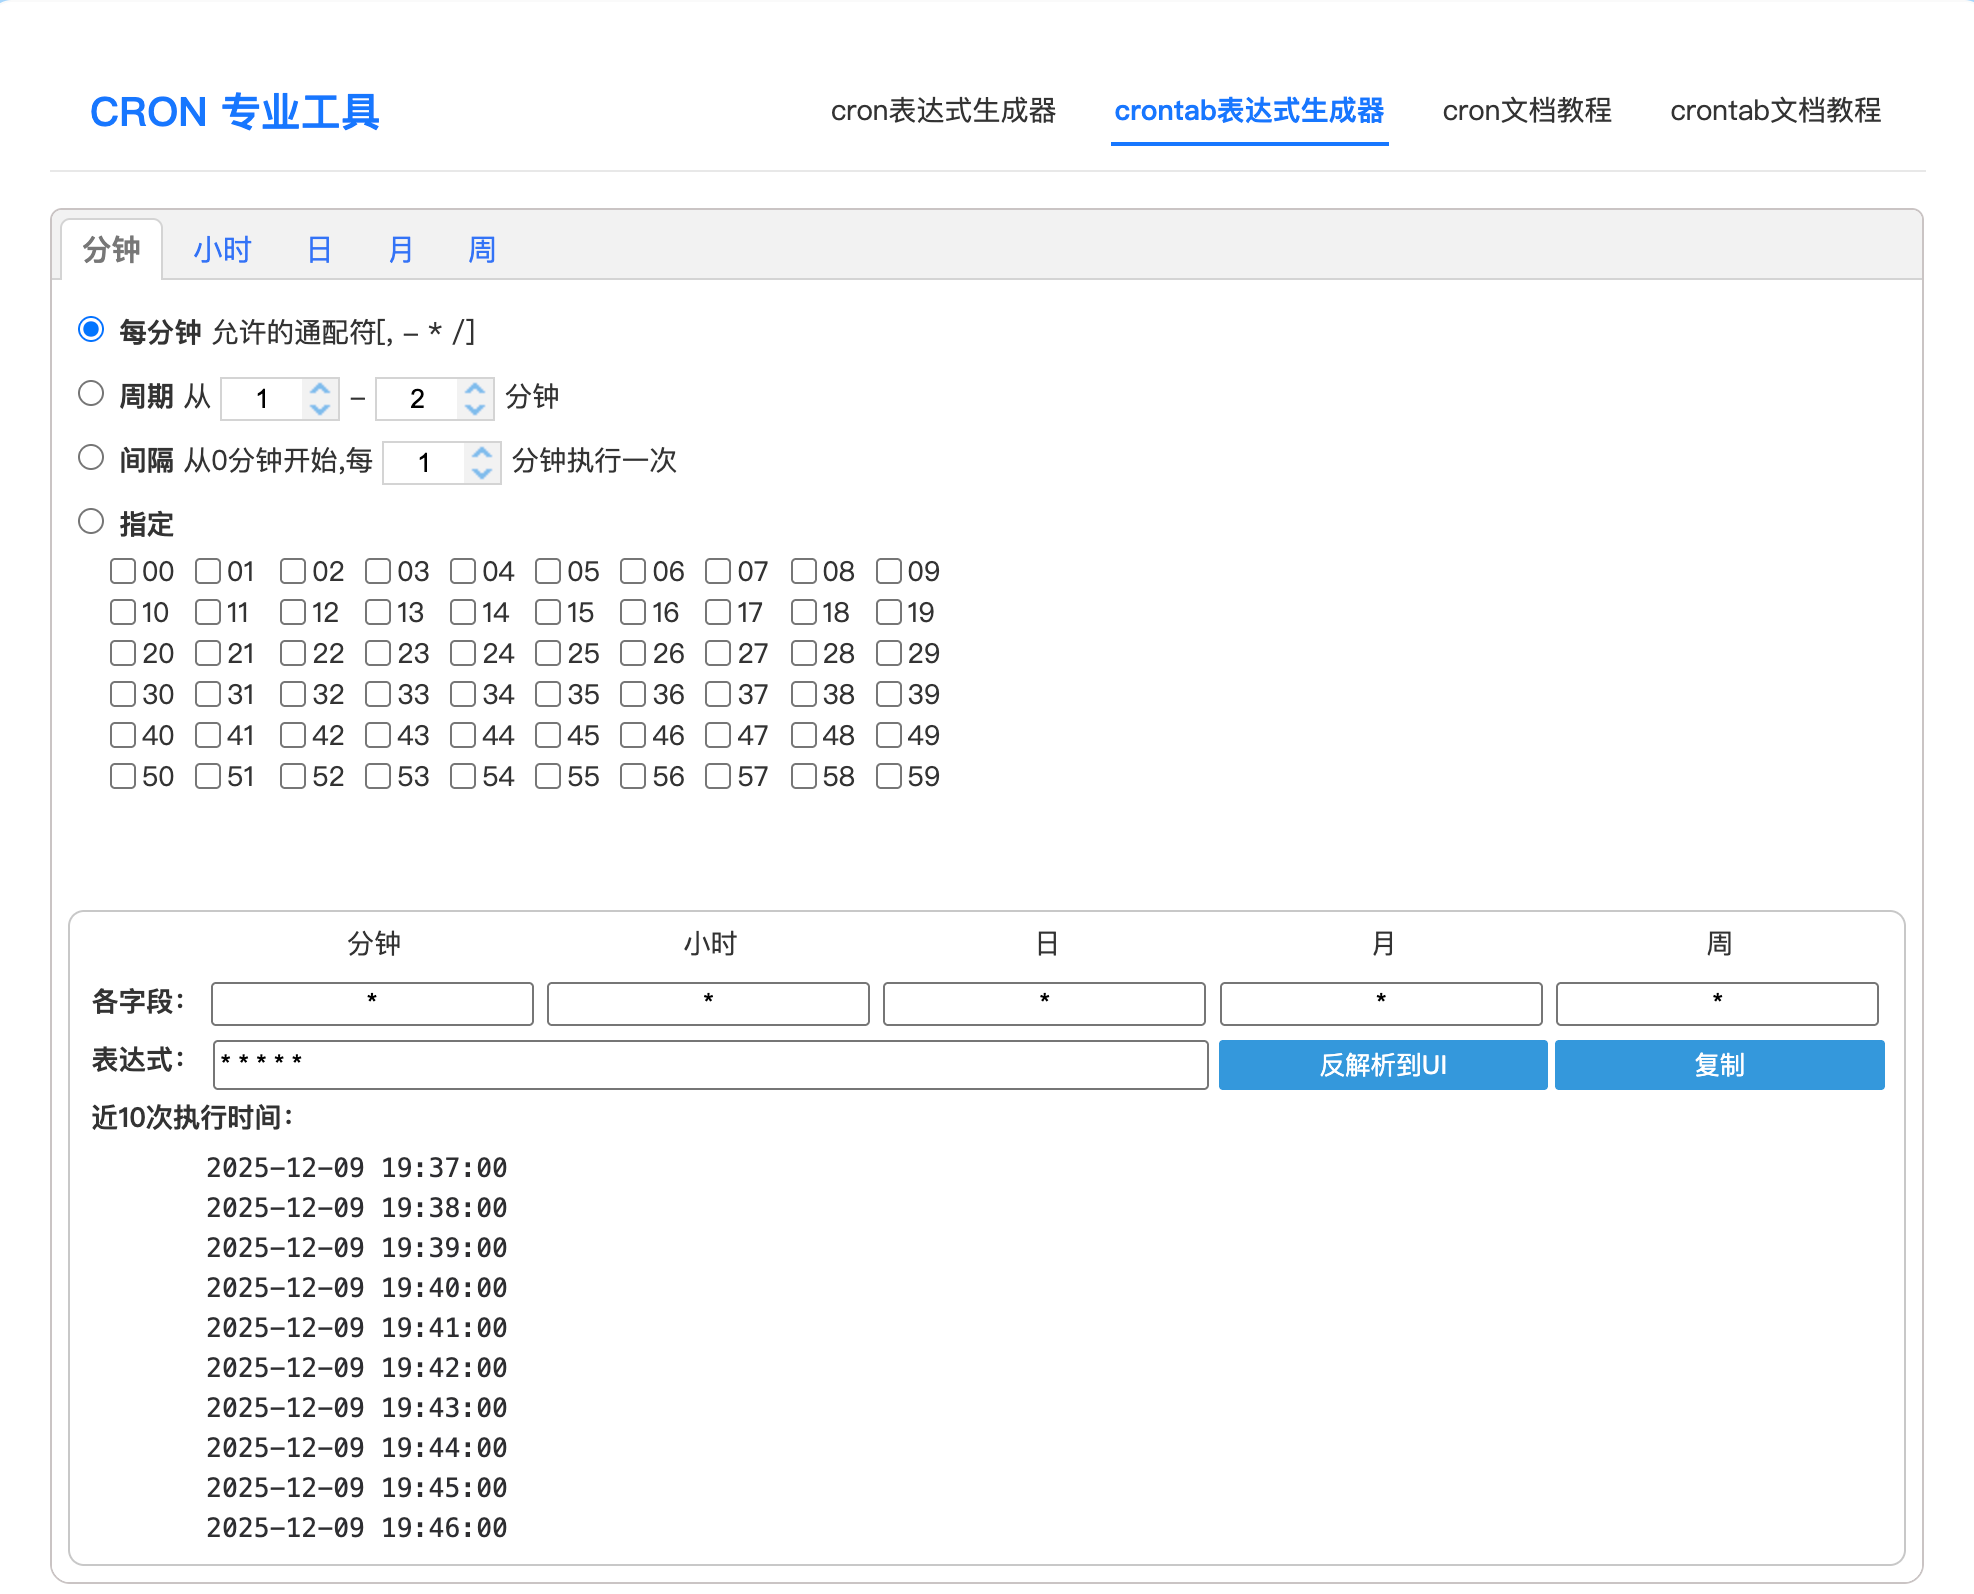Decrease the 周期 start minute stepper

[320, 408]
